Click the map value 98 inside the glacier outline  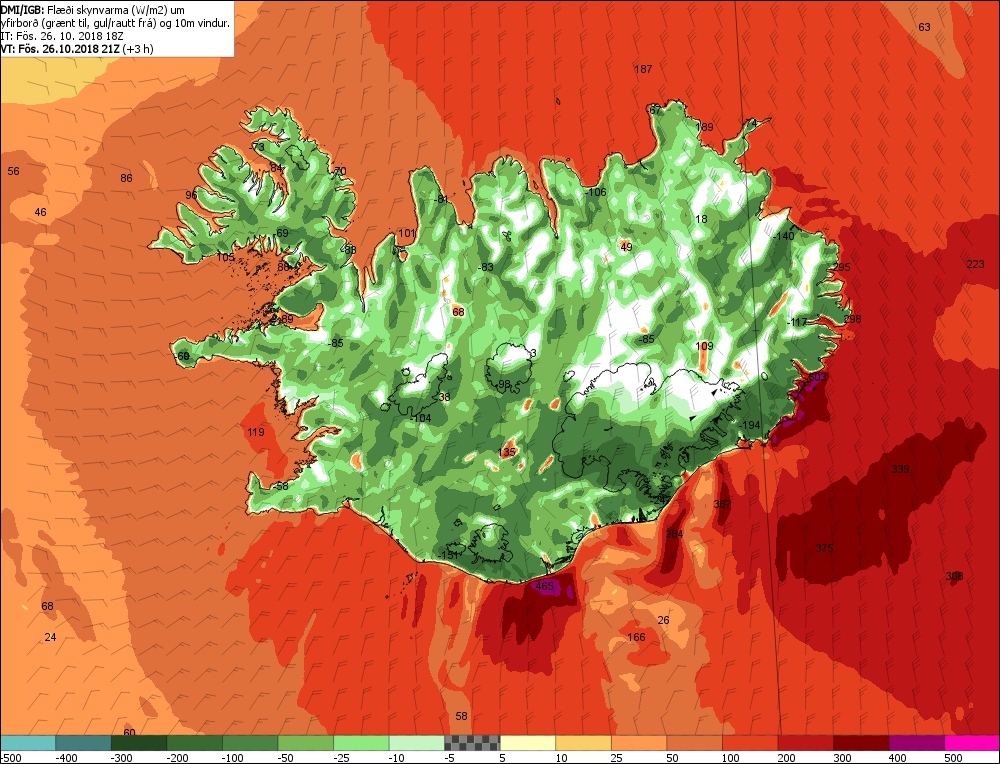tap(504, 383)
